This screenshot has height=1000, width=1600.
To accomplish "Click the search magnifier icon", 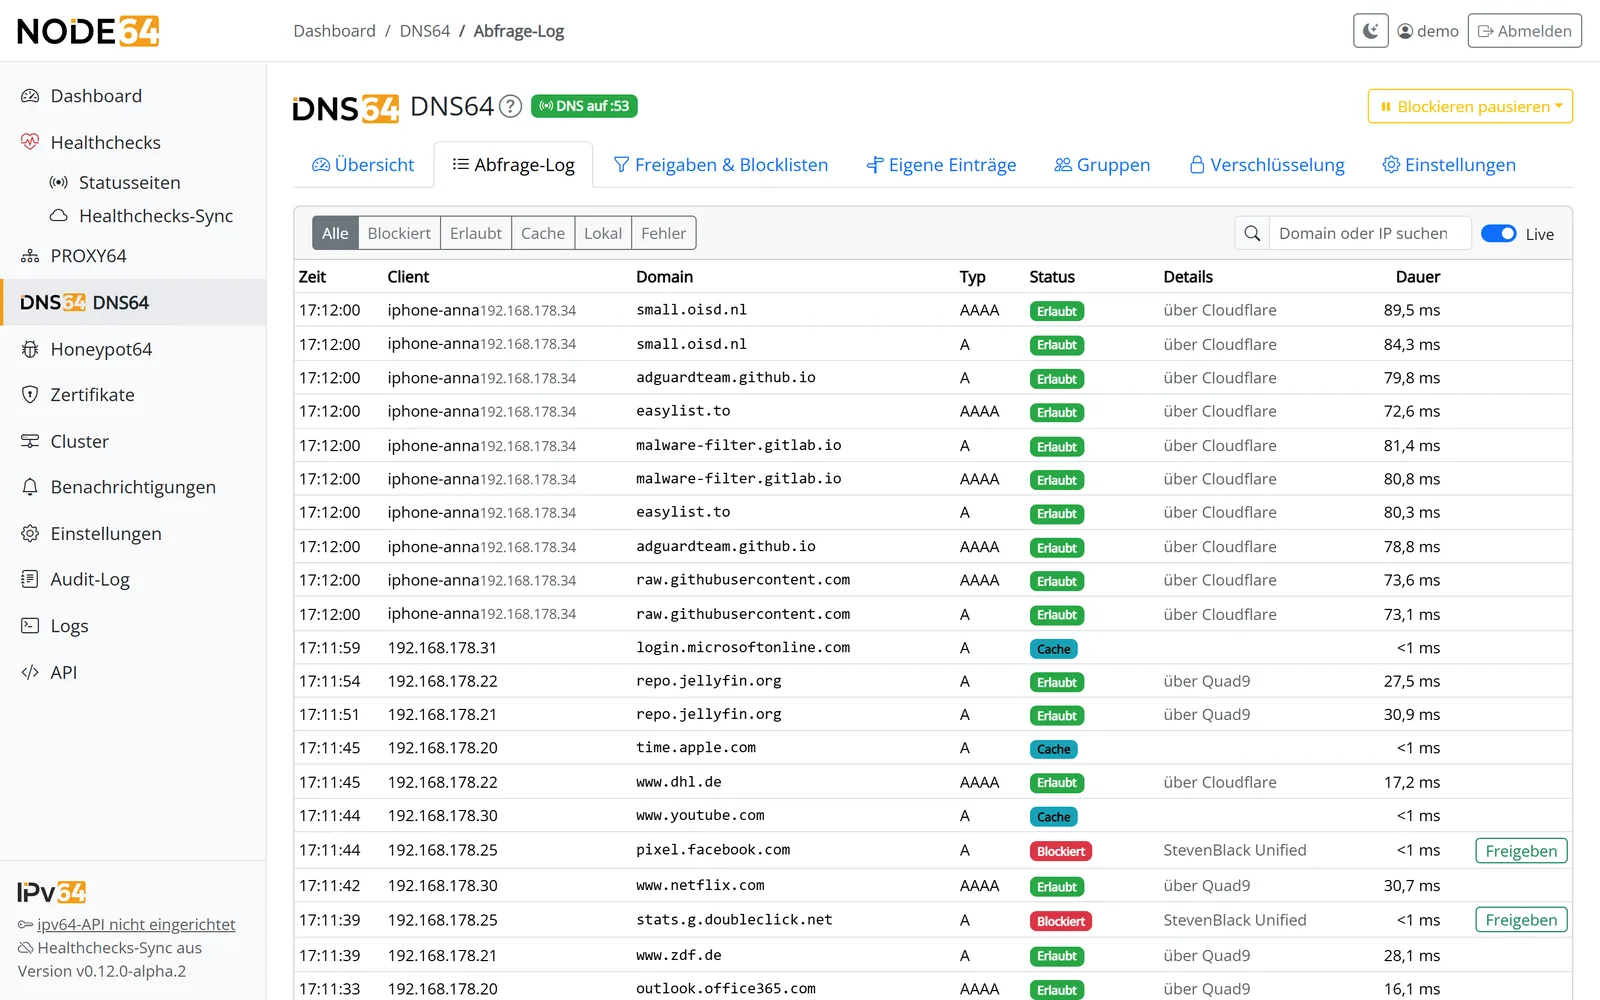I will pyautogui.click(x=1252, y=234).
